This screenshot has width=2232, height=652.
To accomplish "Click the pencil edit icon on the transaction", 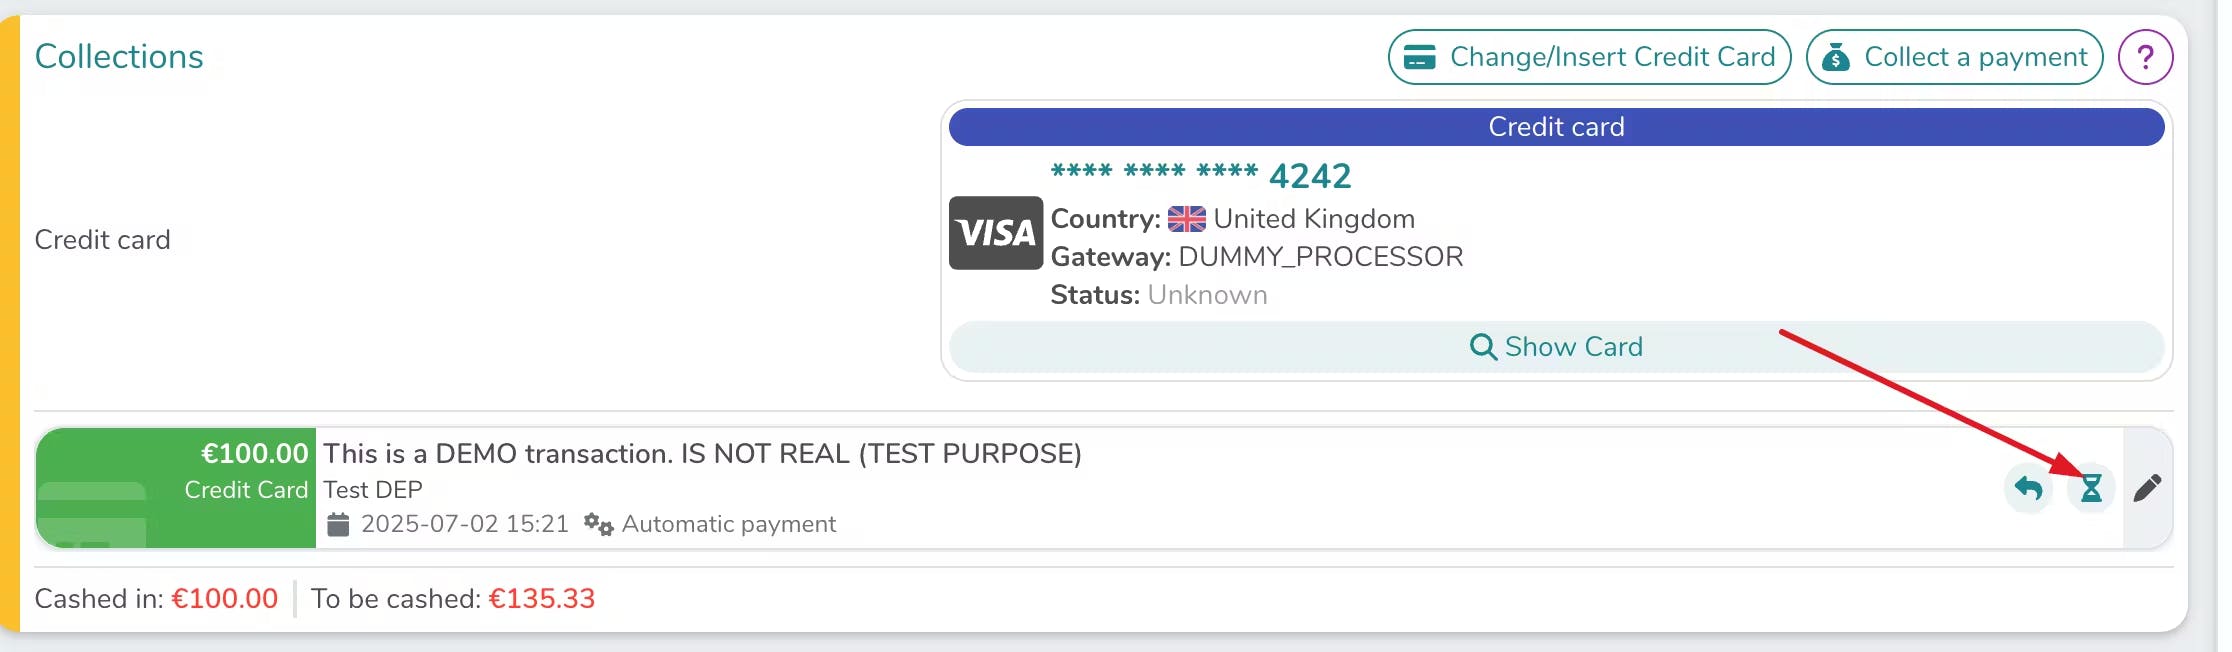I will click(x=2147, y=488).
